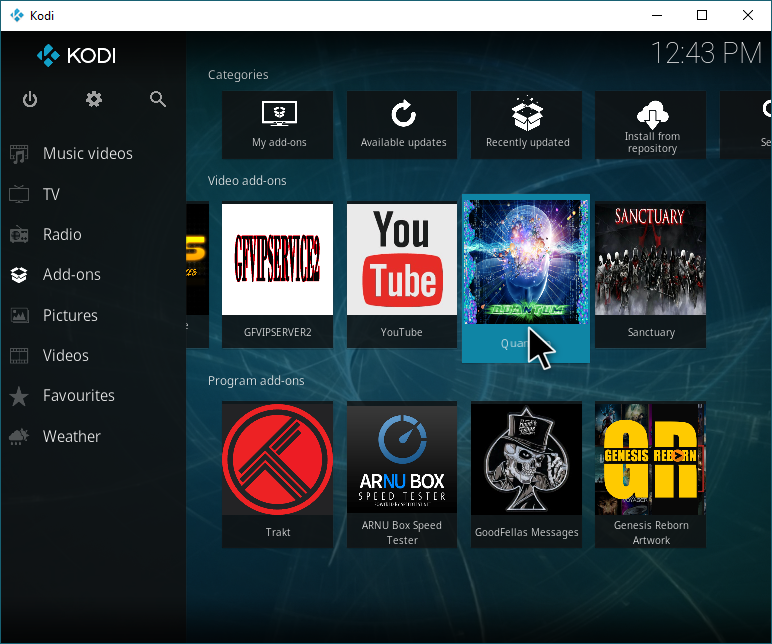
Task: Click the Favourites star icon
Action: (x=19, y=396)
